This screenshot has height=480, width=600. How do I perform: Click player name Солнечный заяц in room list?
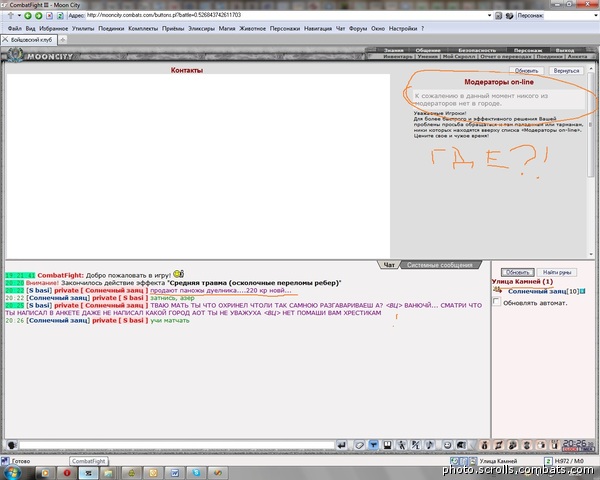pos(537,291)
